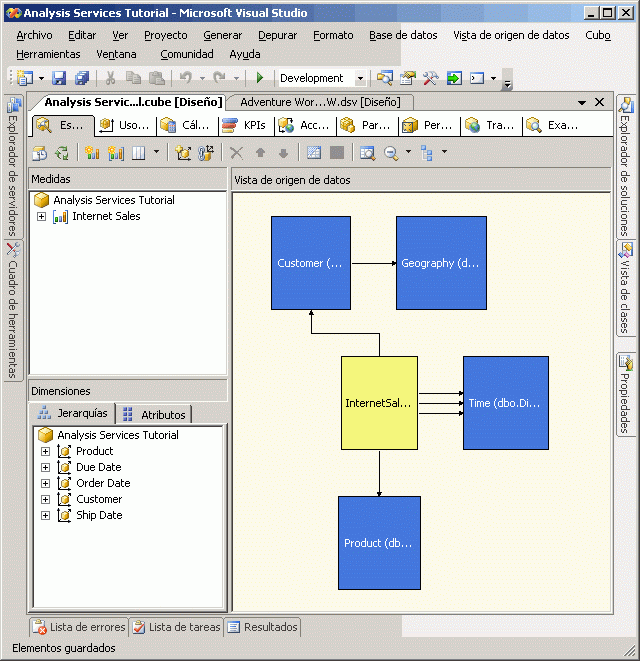Screen dimensions: 640x661
Task: Switch to the Atributos tab
Action: (154, 415)
